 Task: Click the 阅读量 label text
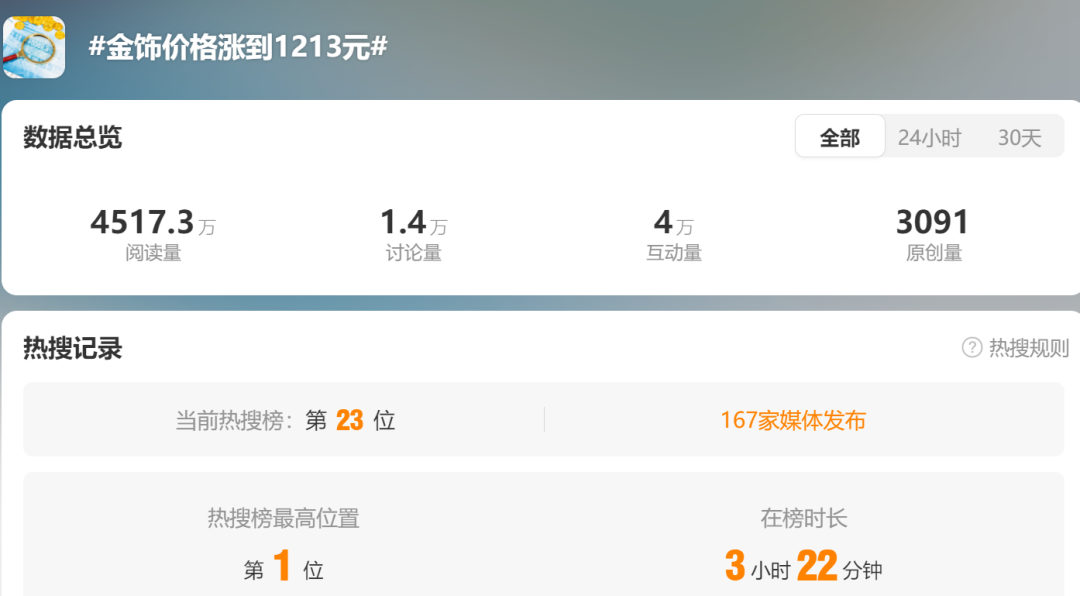point(153,253)
